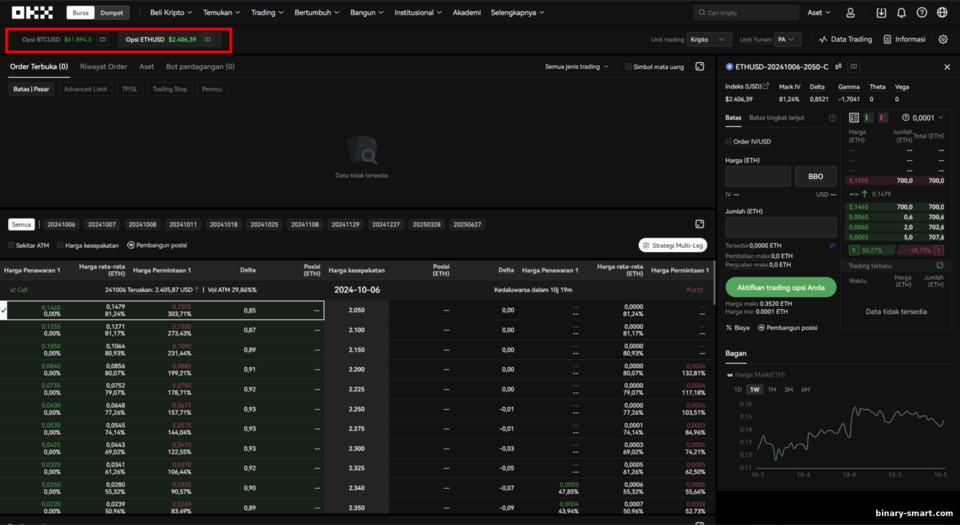Tick the Order IV/USD checkbox

pos(729,141)
